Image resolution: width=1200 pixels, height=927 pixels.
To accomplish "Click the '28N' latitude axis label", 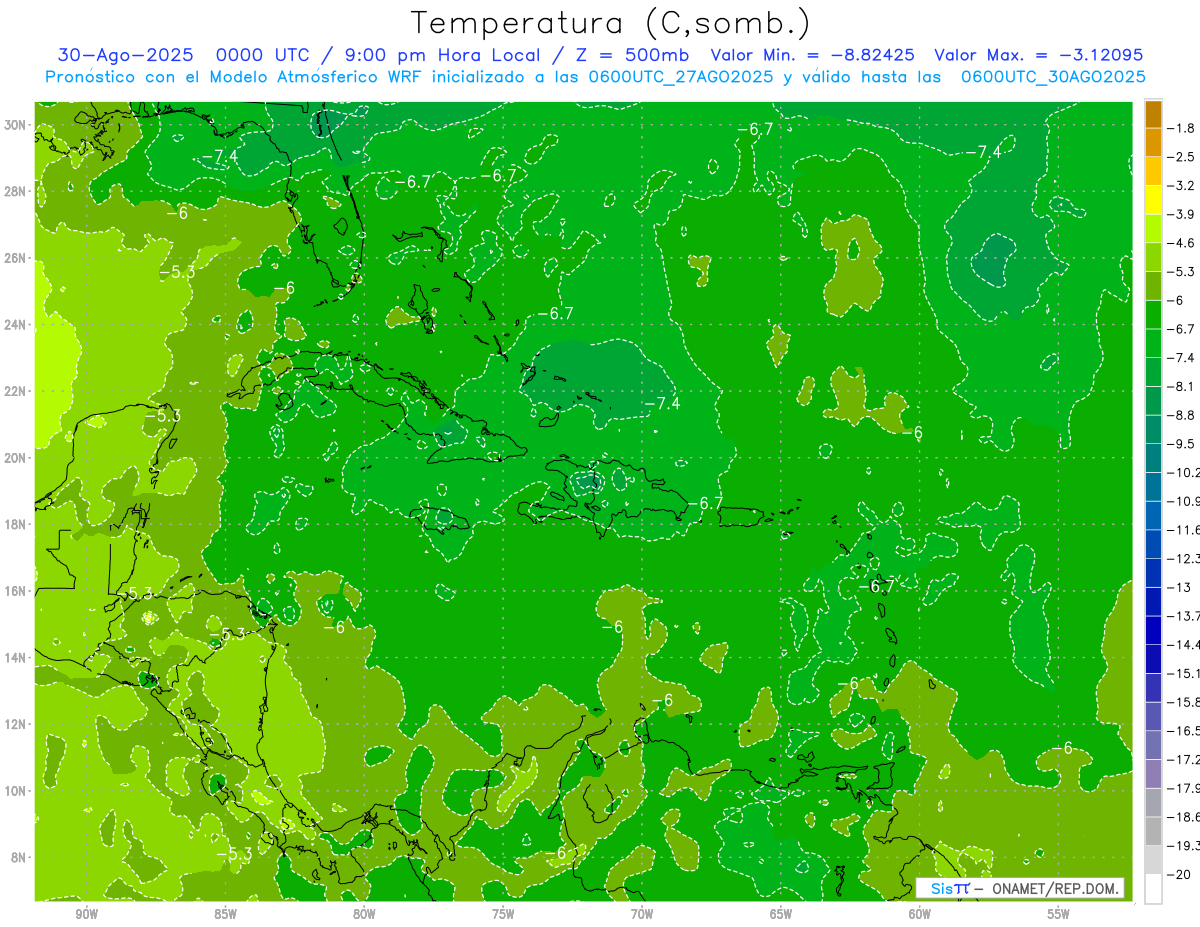I will (x=17, y=191).
